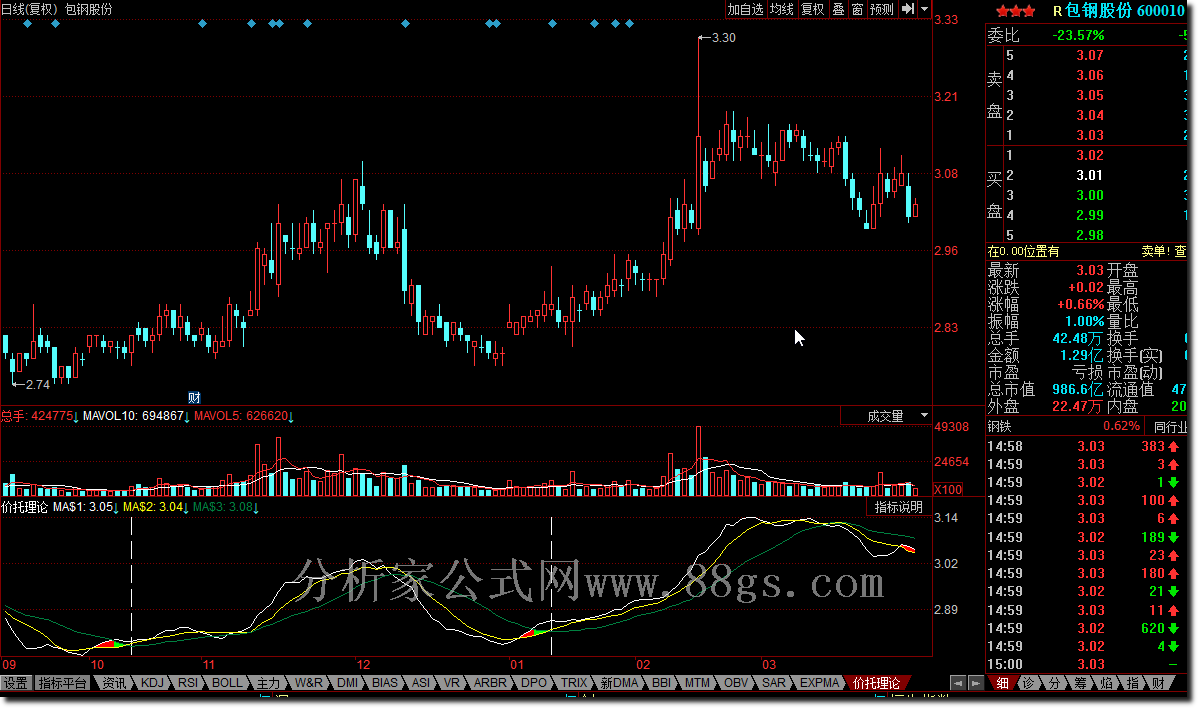
Task: Click green down arrow beside volume 620
Action: point(1174,628)
